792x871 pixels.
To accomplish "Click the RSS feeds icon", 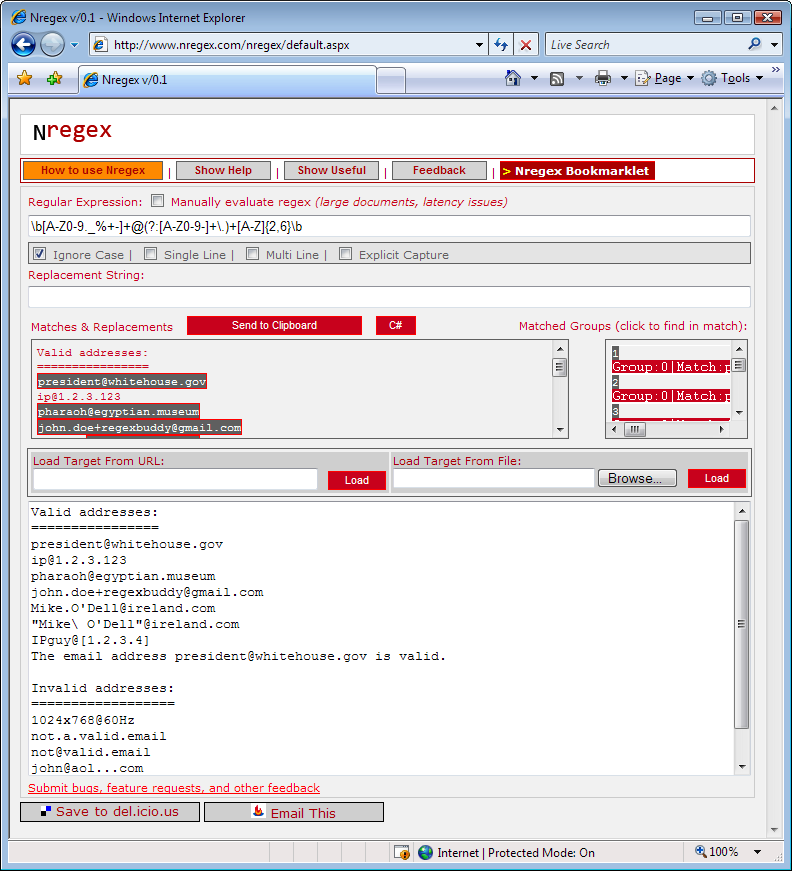I will [x=557, y=79].
